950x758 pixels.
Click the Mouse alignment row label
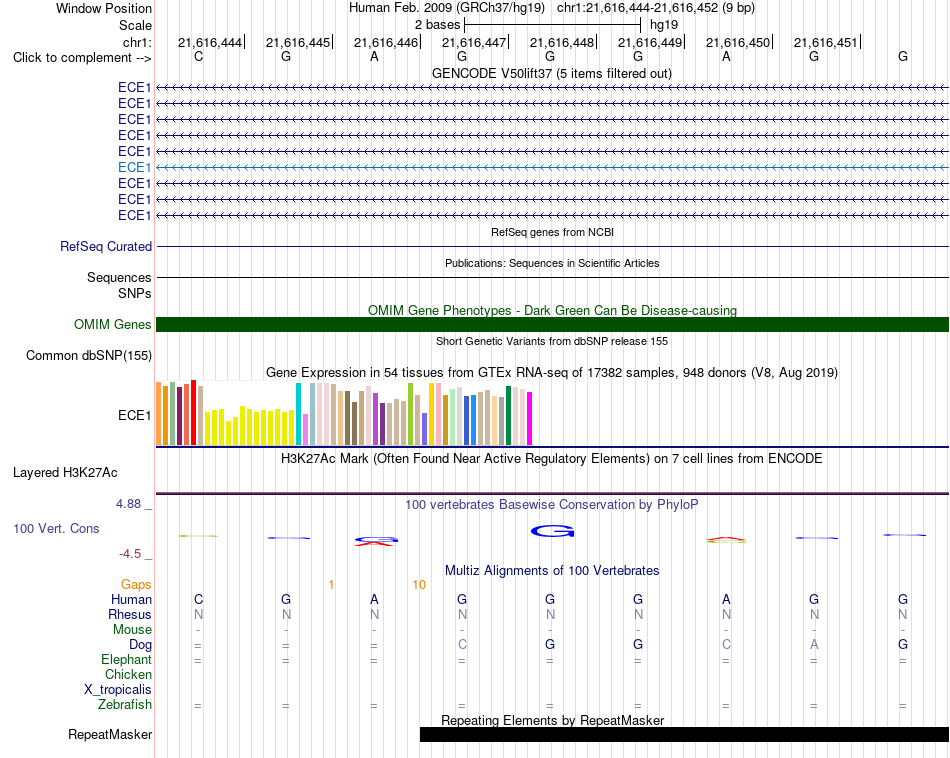[132, 630]
